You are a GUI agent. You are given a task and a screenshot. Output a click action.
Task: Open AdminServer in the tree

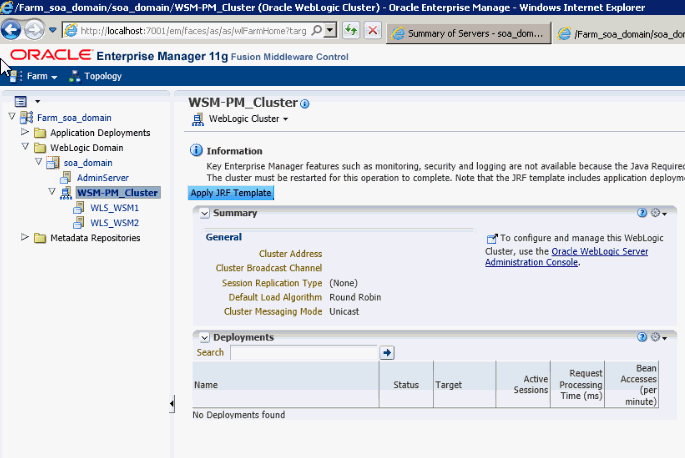click(x=103, y=177)
